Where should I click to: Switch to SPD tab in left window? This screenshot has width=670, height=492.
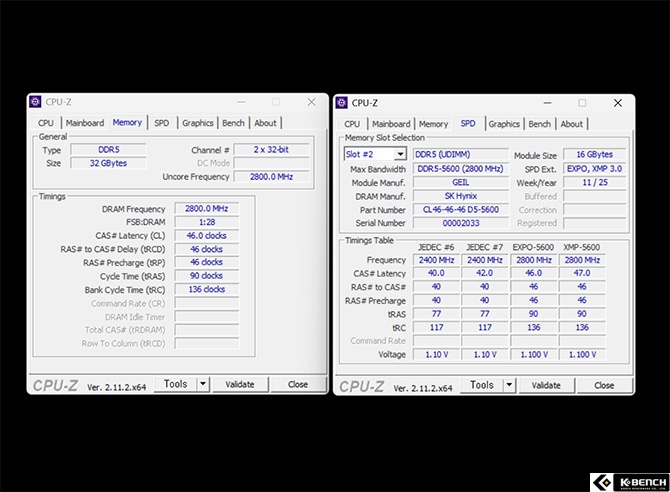(x=162, y=123)
